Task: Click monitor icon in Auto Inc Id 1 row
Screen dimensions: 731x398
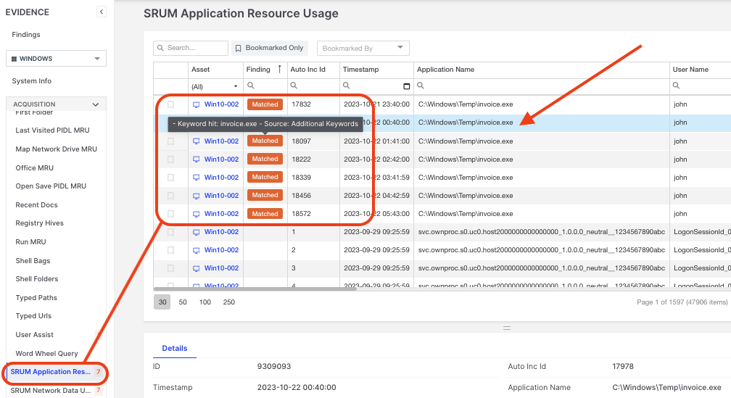Action: click(196, 232)
